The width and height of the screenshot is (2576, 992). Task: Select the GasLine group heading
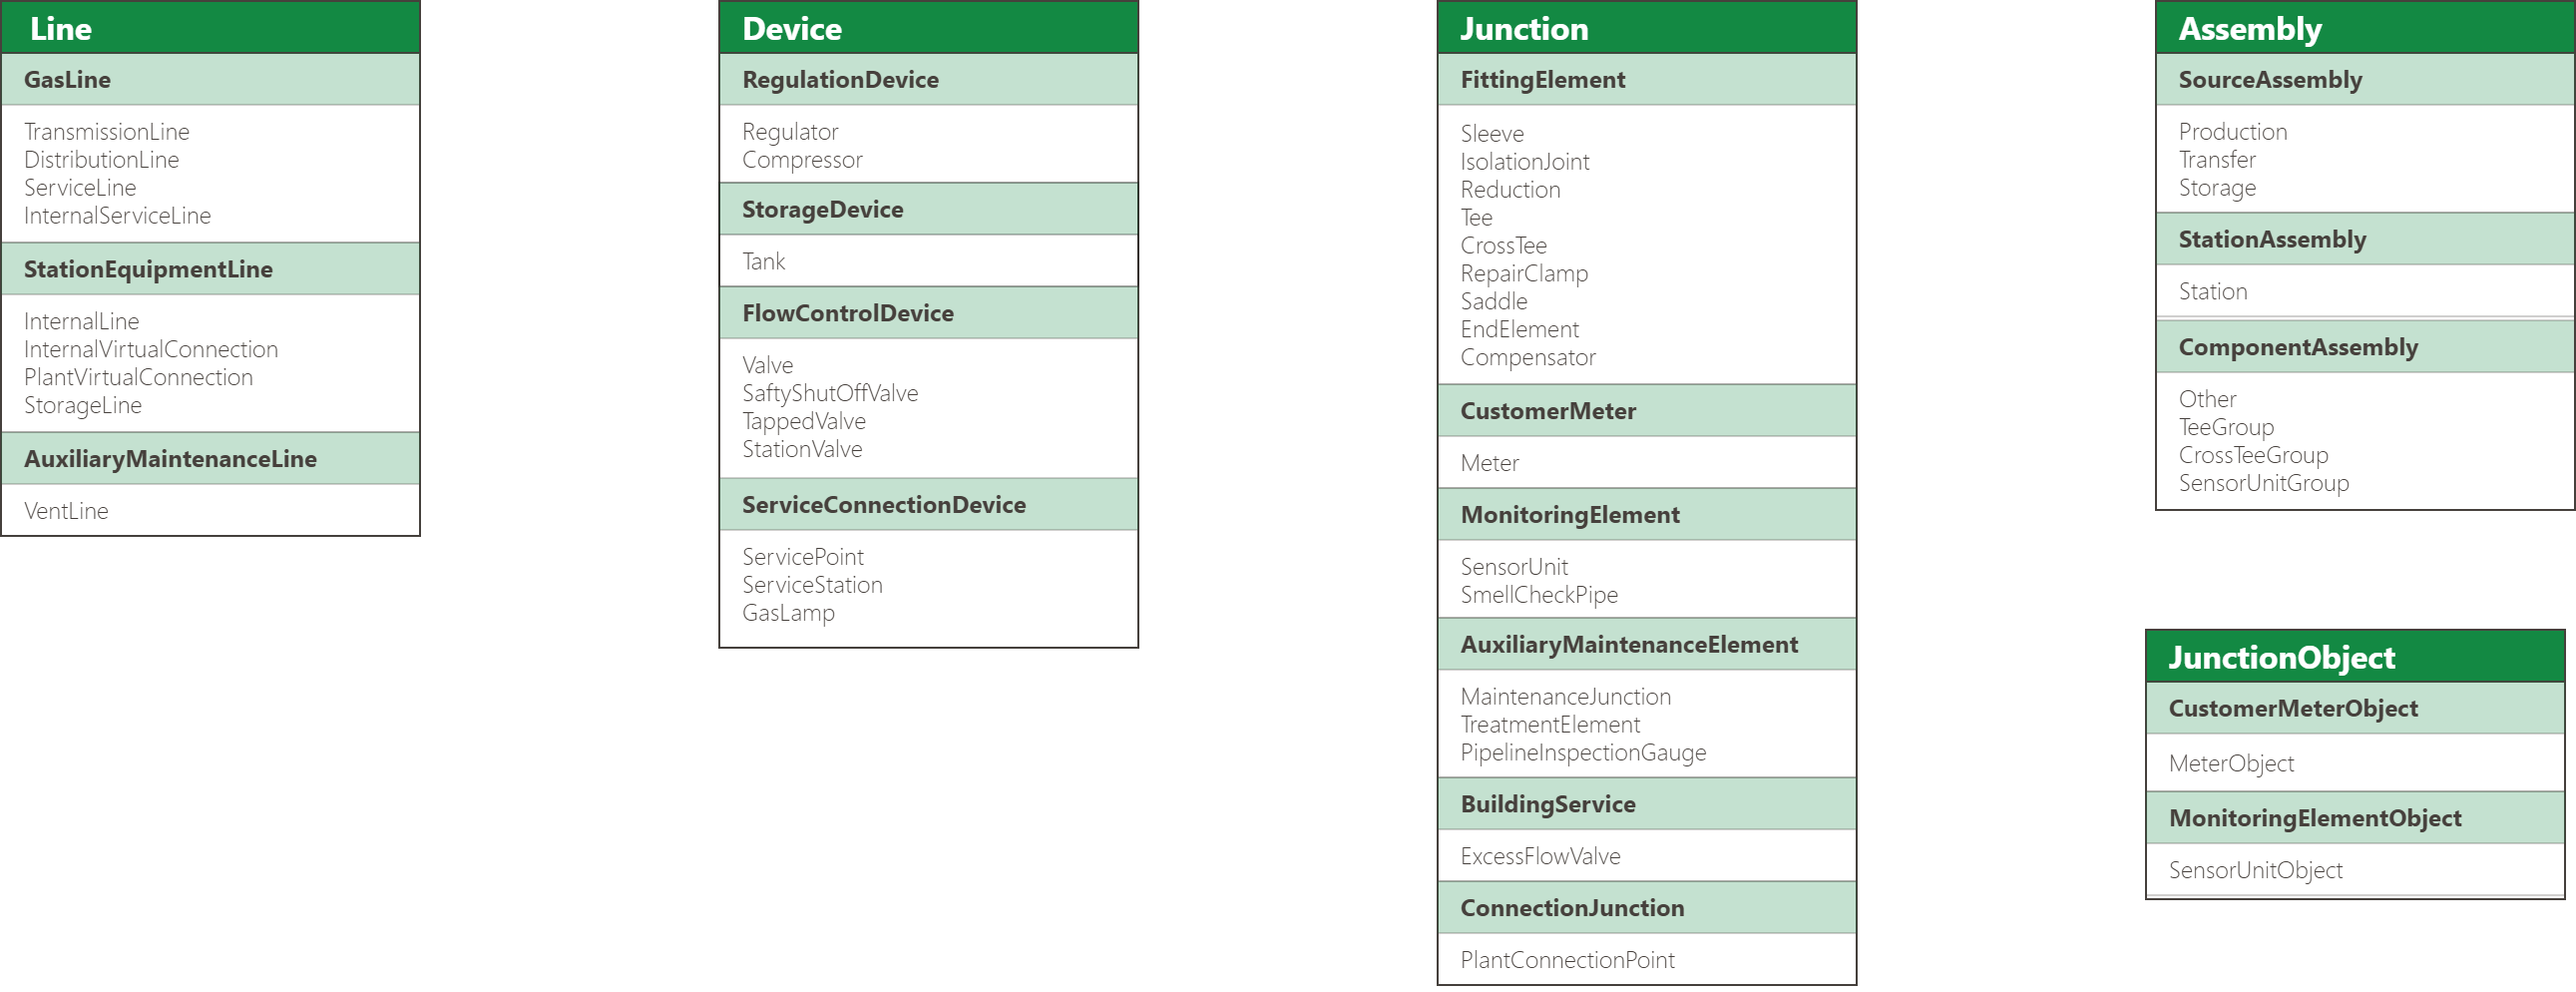pyautogui.click(x=67, y=80)
